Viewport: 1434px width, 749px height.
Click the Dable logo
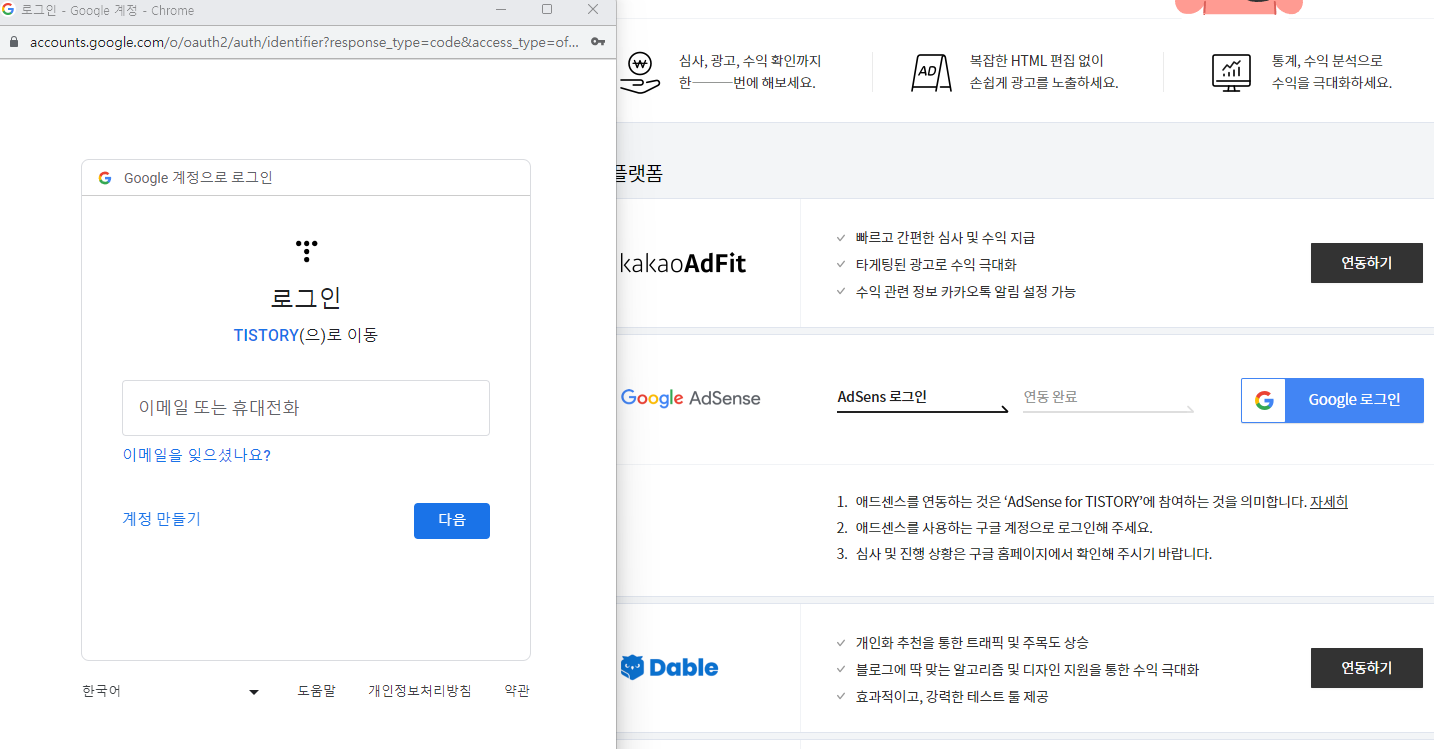coord(669,667)
